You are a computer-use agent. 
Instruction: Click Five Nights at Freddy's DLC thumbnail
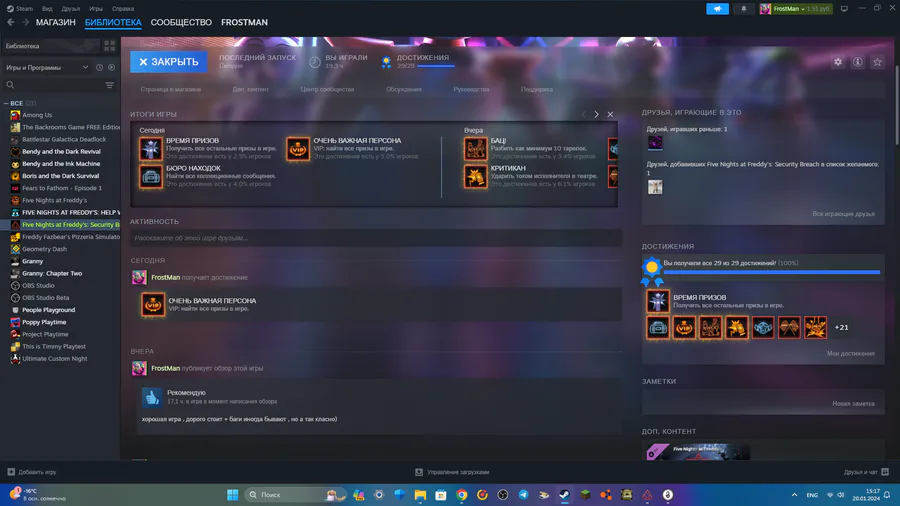698,451
